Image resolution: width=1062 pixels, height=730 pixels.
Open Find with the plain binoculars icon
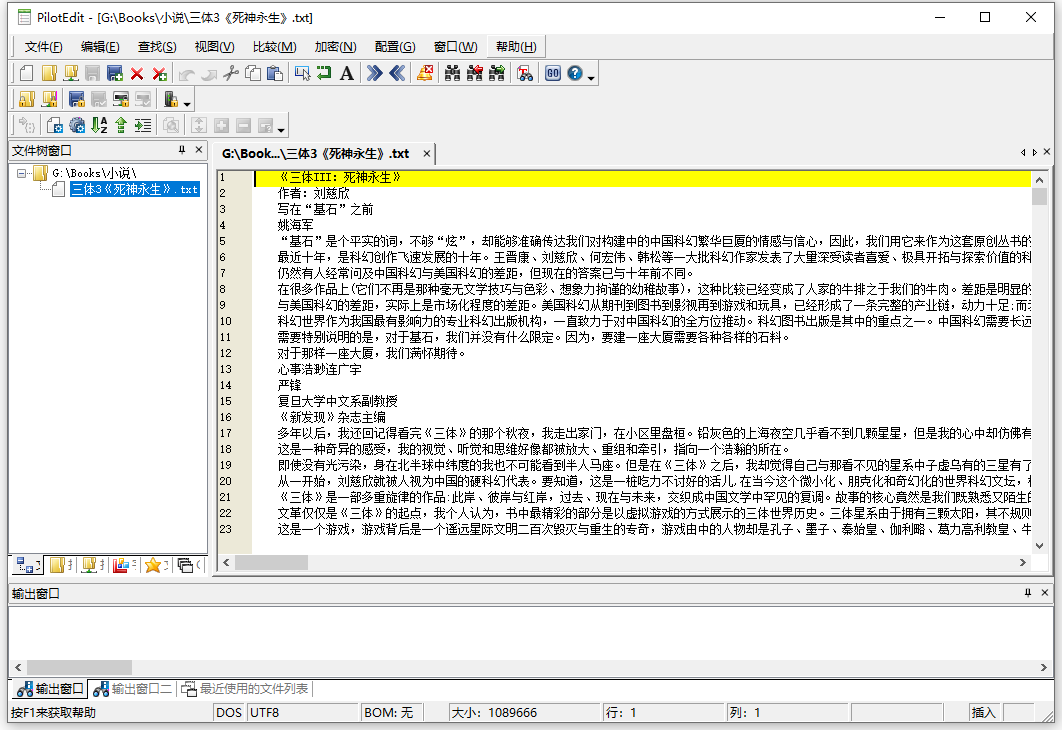pyautogui.click(x=452, y=73)
